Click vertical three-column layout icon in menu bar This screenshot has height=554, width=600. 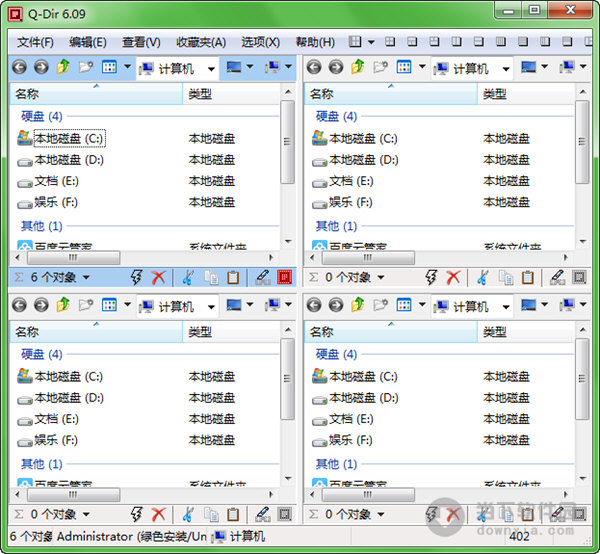coord(501,41)
